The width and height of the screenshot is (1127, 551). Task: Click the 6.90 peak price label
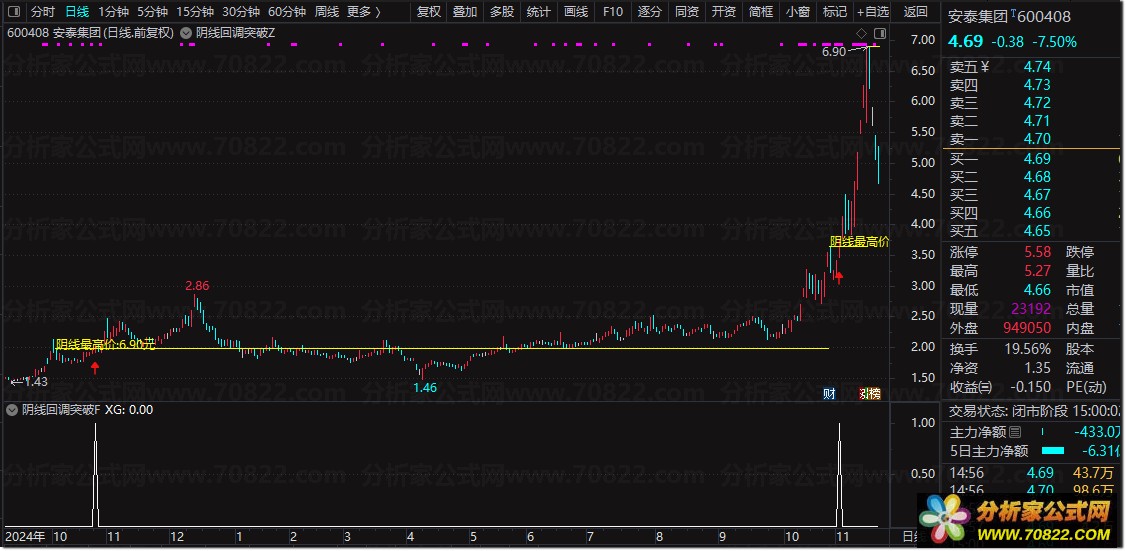833,51
